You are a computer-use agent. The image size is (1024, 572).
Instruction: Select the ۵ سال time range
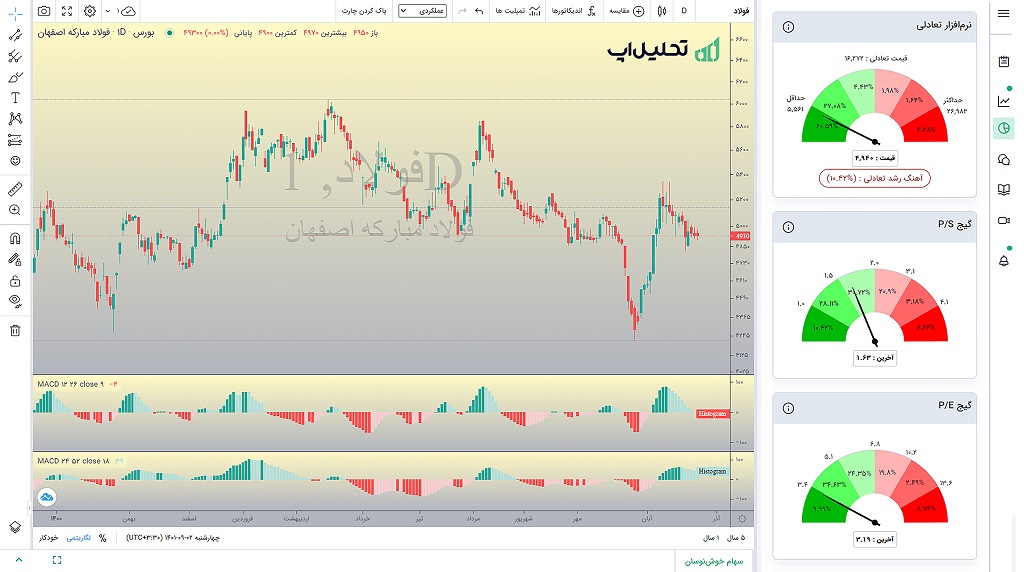click(x=736, y=538)
